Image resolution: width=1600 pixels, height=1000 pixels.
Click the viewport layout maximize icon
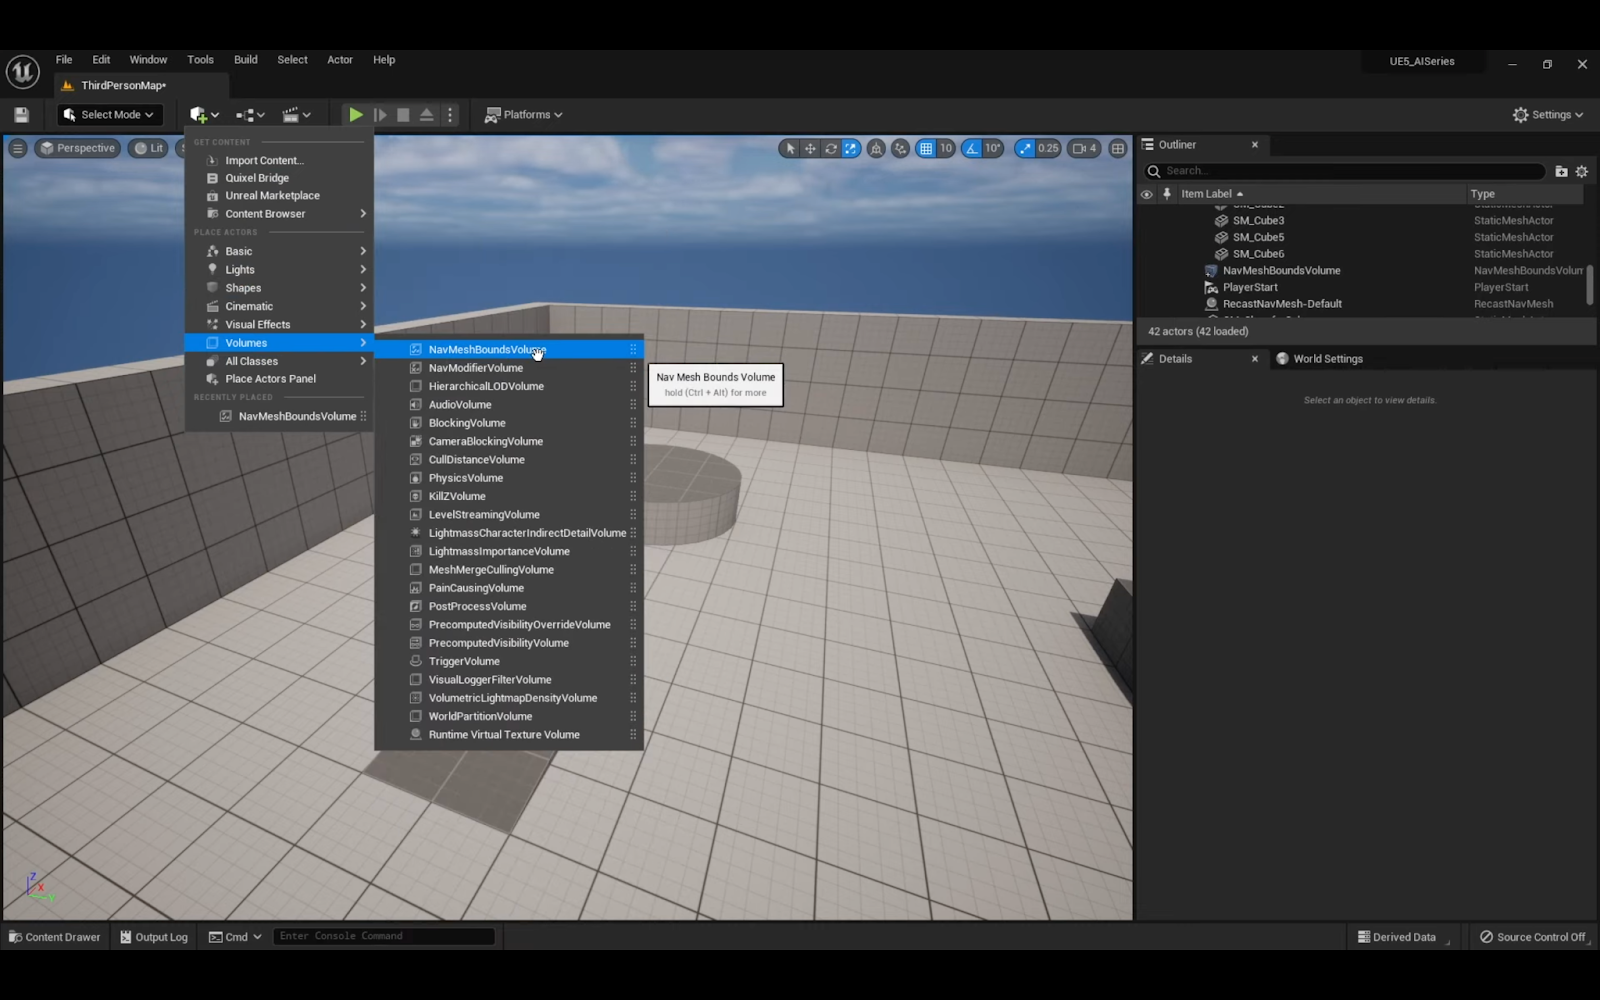pos(1118,148)
